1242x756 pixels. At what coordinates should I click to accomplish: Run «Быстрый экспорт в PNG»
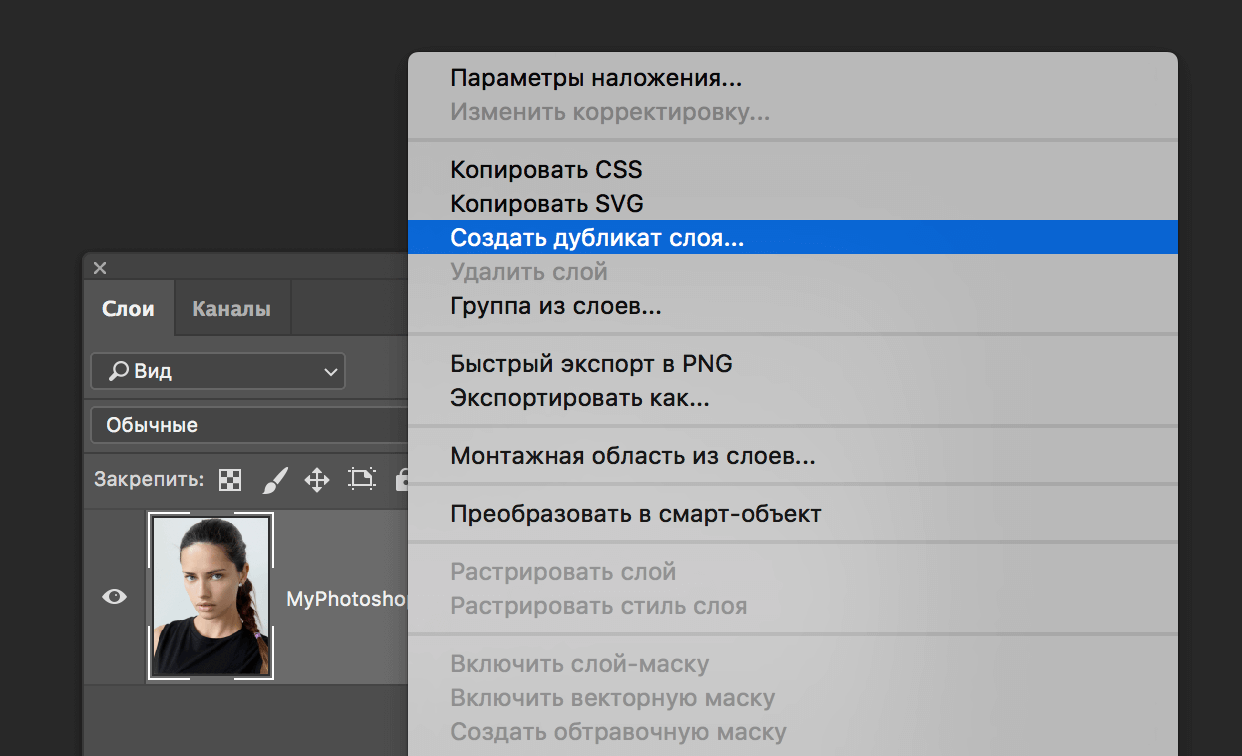pyautogui.click(x=590, y=363)
